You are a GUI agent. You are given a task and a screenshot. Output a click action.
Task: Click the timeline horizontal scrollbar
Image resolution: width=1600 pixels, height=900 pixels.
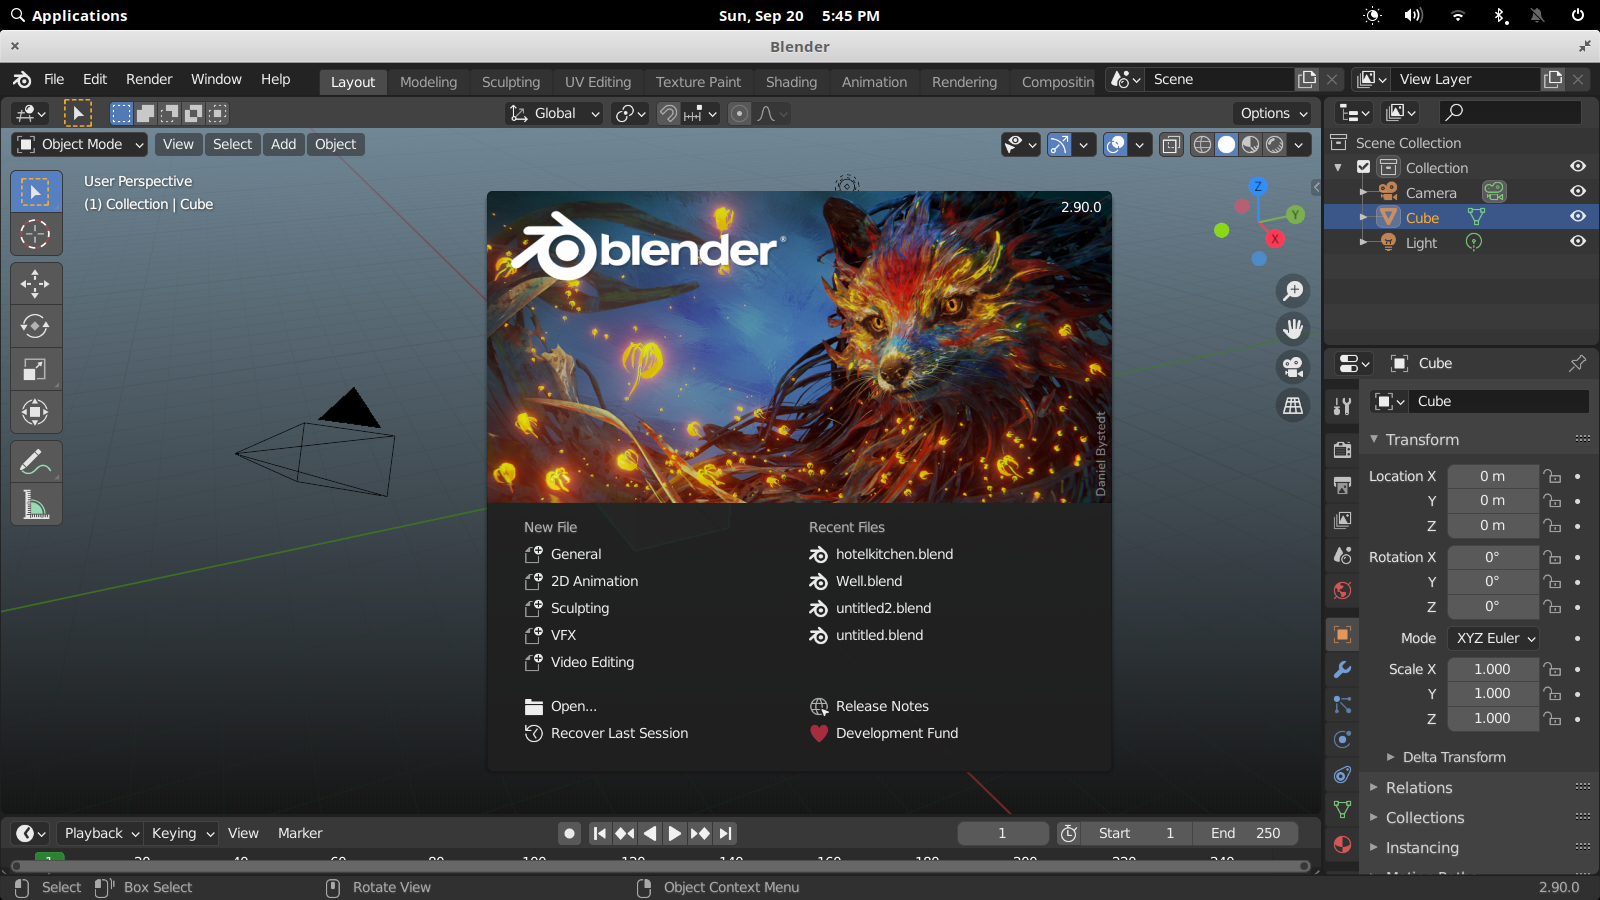(x=660, y=866)
